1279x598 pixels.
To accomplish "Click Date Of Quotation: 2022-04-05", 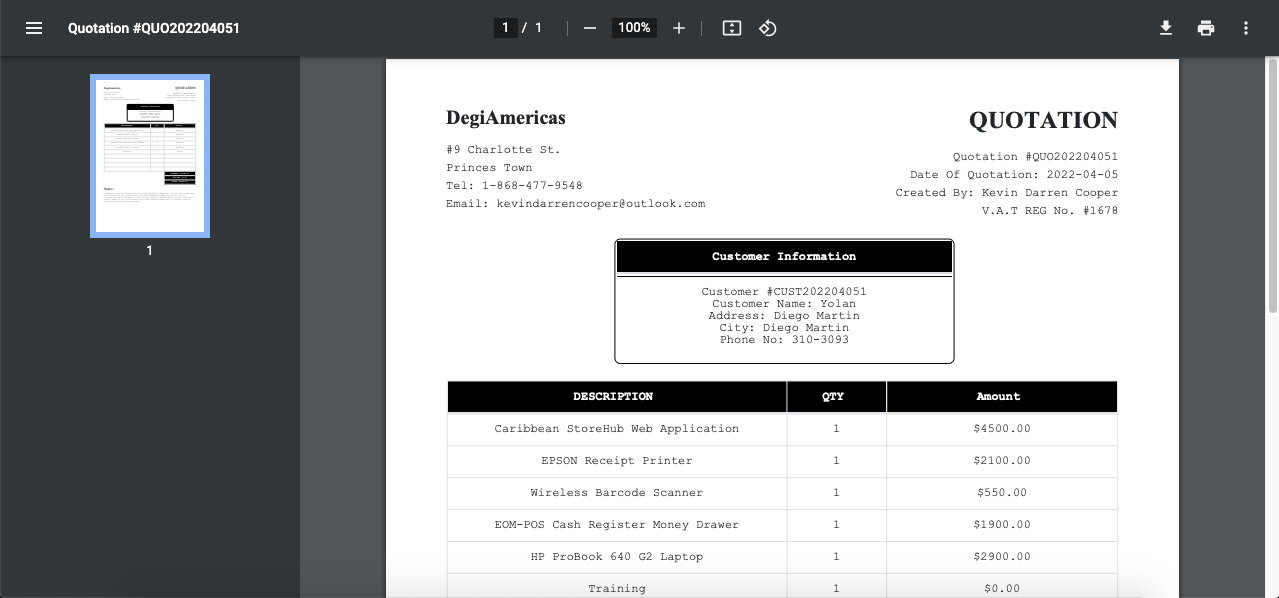I will tap(1014, 175).
